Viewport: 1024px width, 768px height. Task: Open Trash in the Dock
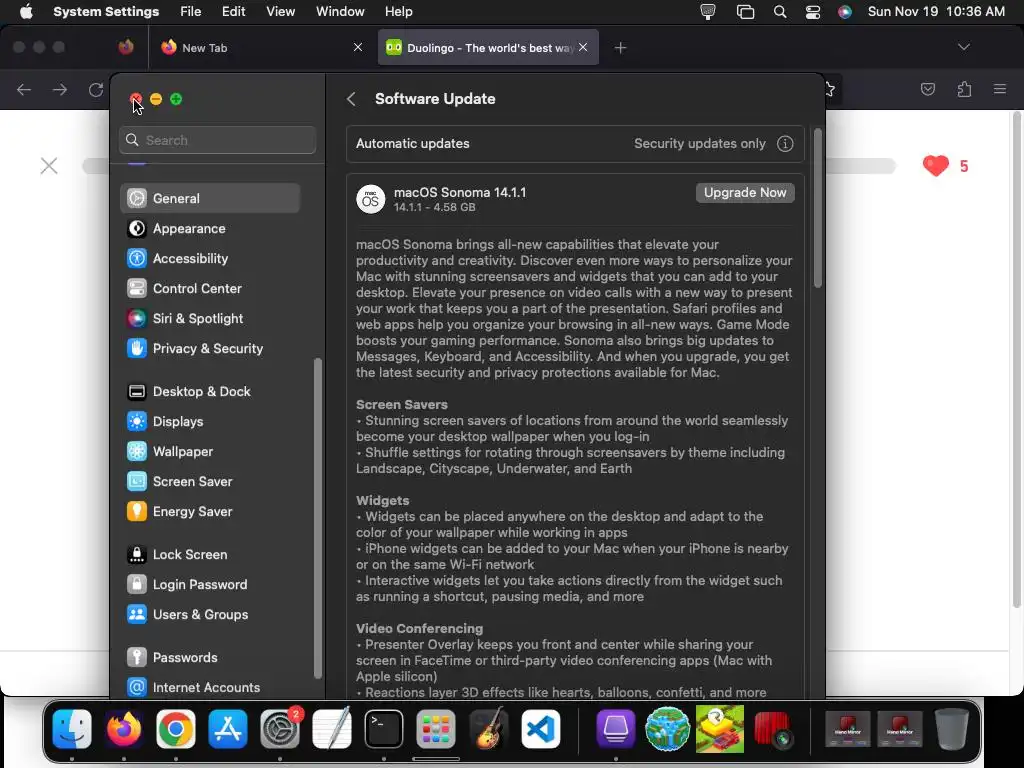coord(952,729)
